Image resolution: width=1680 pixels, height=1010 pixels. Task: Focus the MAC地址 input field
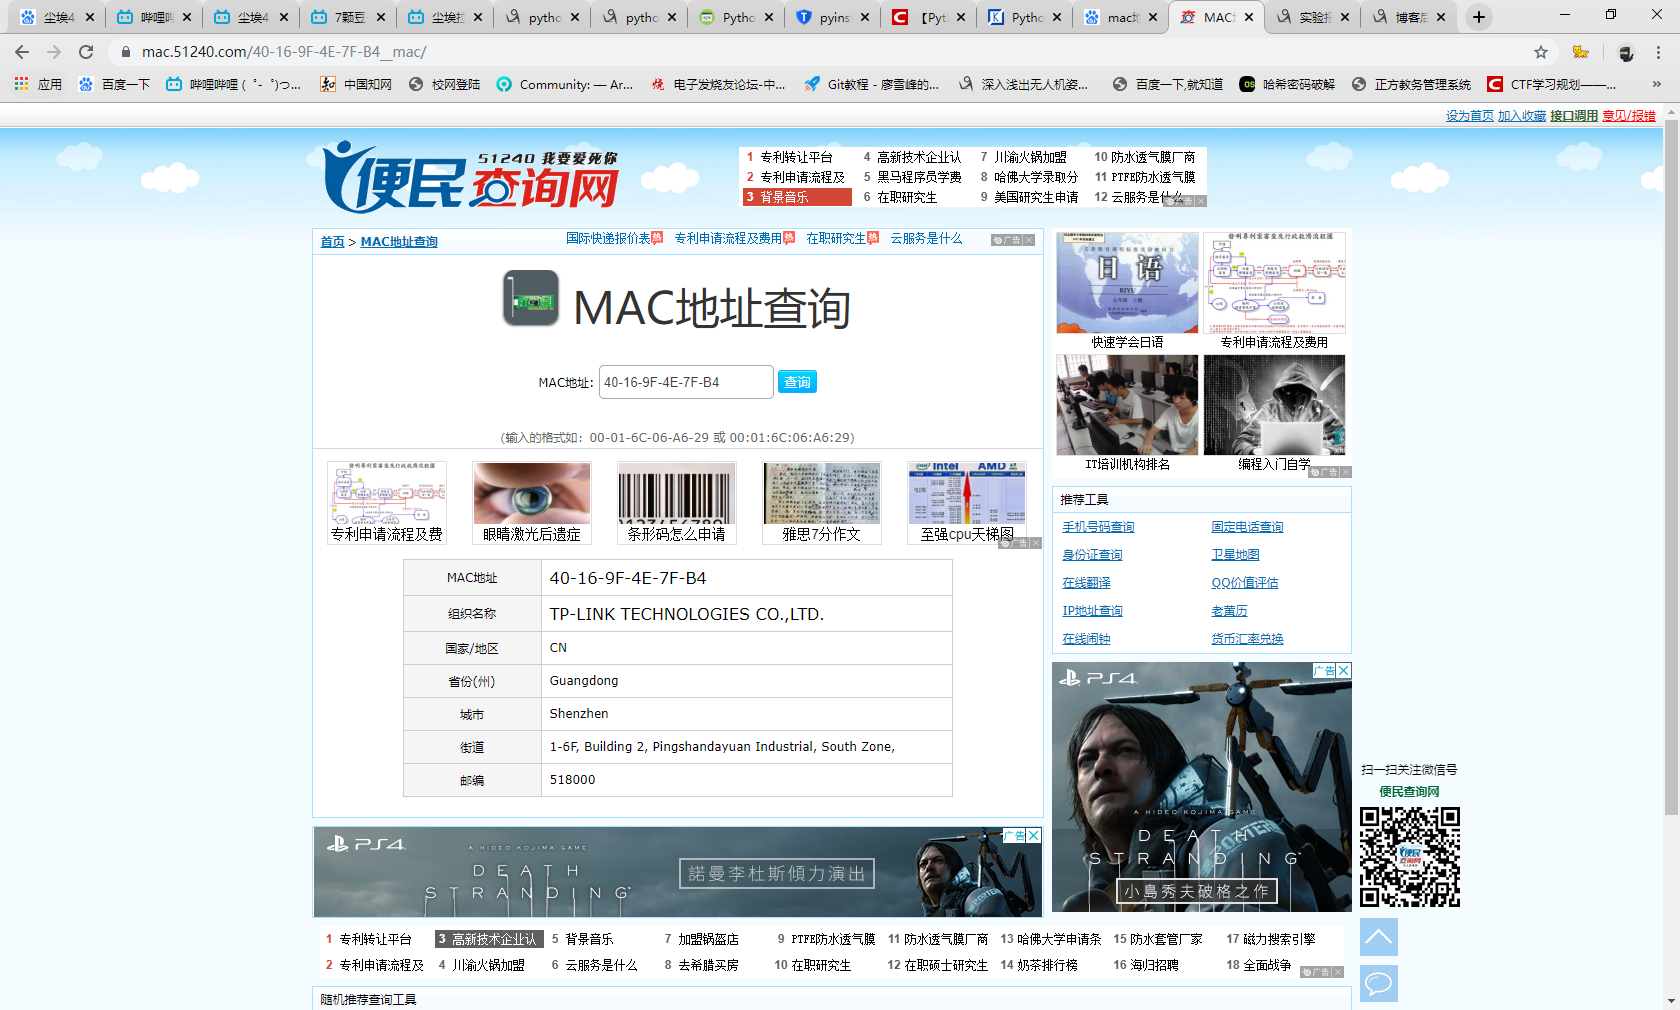pos(686,382)
